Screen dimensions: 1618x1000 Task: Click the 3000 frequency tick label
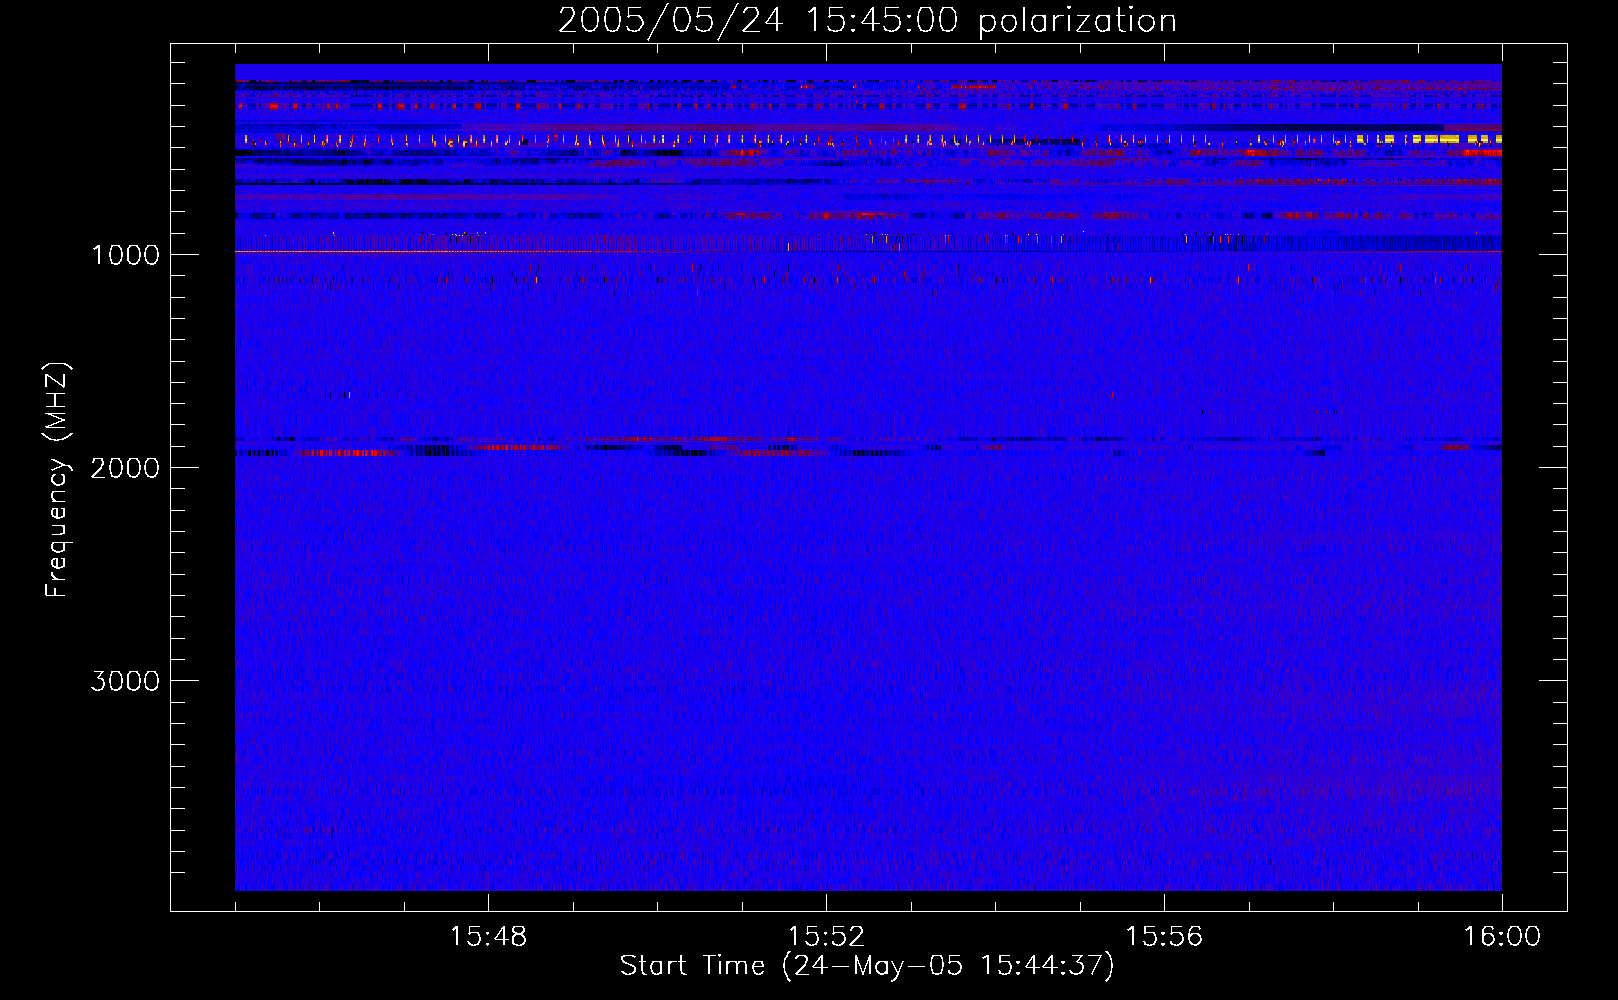pos(125,681)
